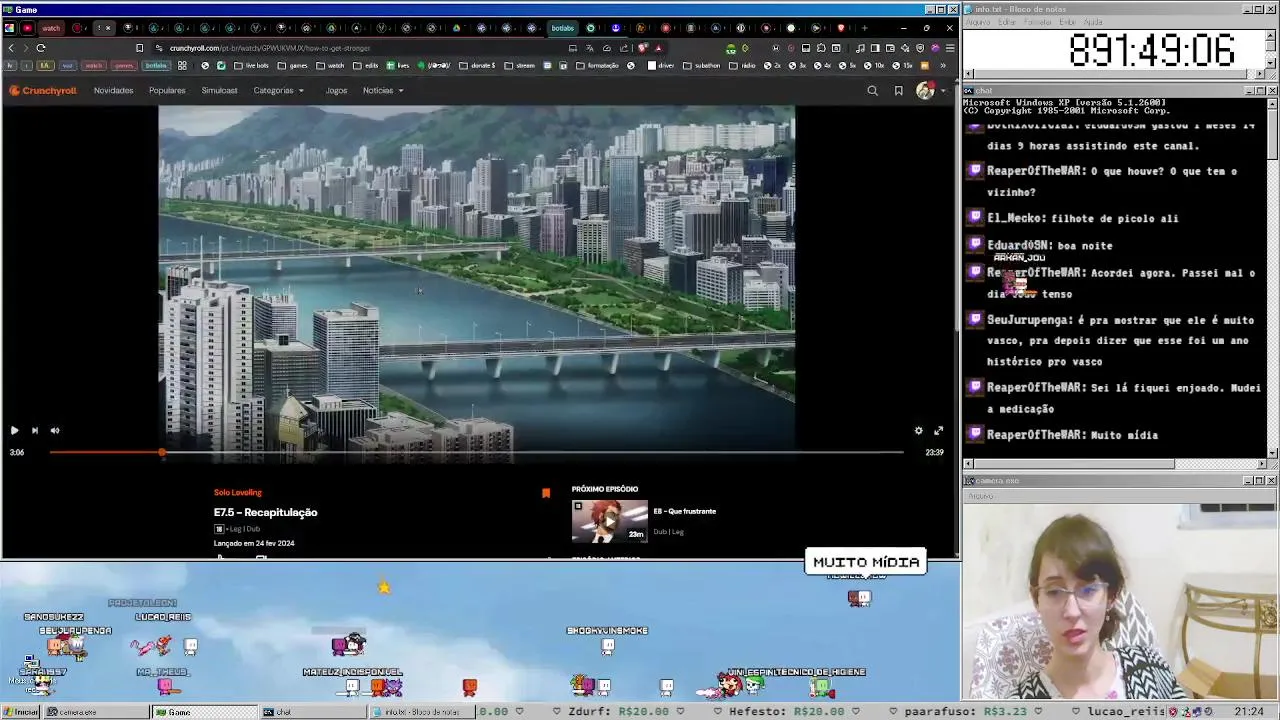
Task: Open Populares page
Action: click(167, 91)
